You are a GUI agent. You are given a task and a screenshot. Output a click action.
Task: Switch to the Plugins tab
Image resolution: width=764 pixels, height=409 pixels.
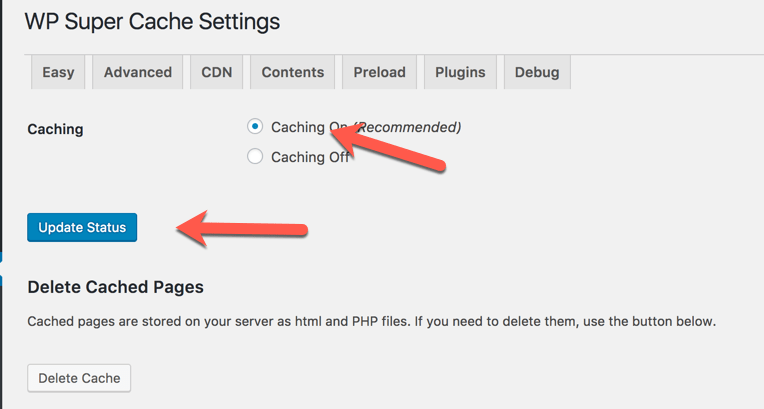[x=460, y=72]
